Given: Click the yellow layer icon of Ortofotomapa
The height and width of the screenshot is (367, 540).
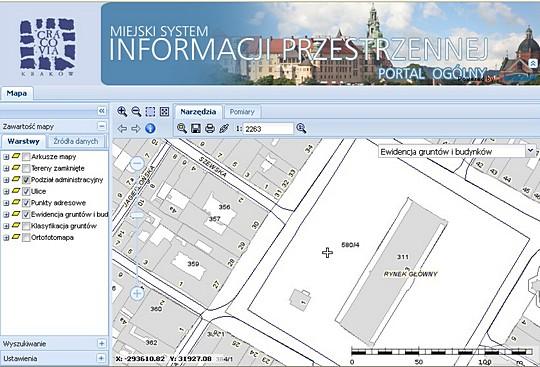Looking at the screenshot, I should point(16,237).
